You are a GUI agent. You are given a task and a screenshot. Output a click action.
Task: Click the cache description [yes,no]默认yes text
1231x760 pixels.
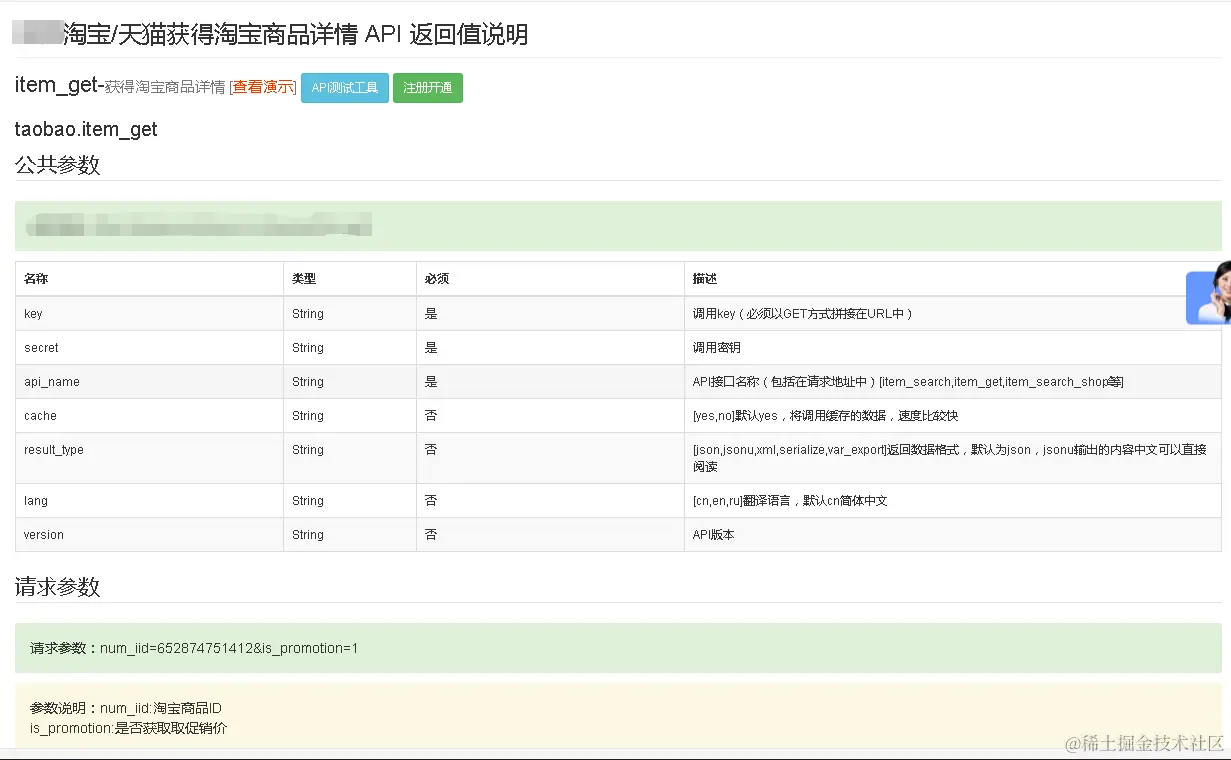[826, 416]
